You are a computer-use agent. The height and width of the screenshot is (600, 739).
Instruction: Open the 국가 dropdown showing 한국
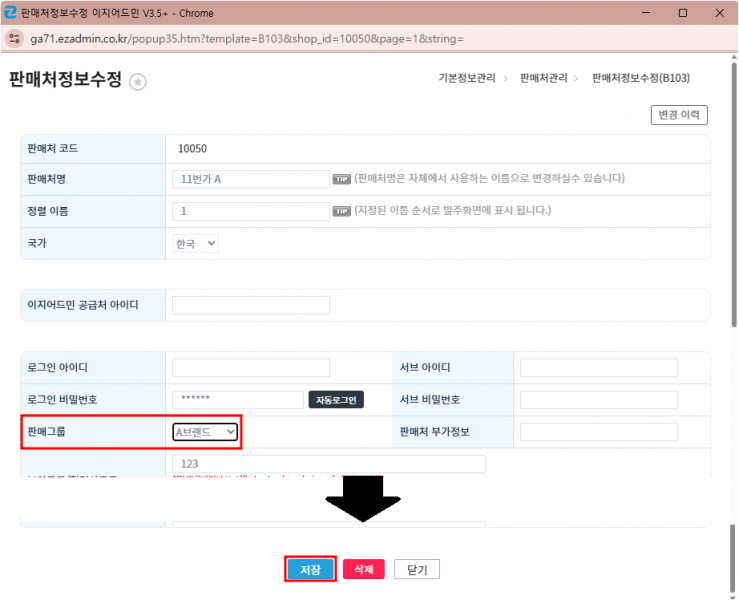coord(195,243)
